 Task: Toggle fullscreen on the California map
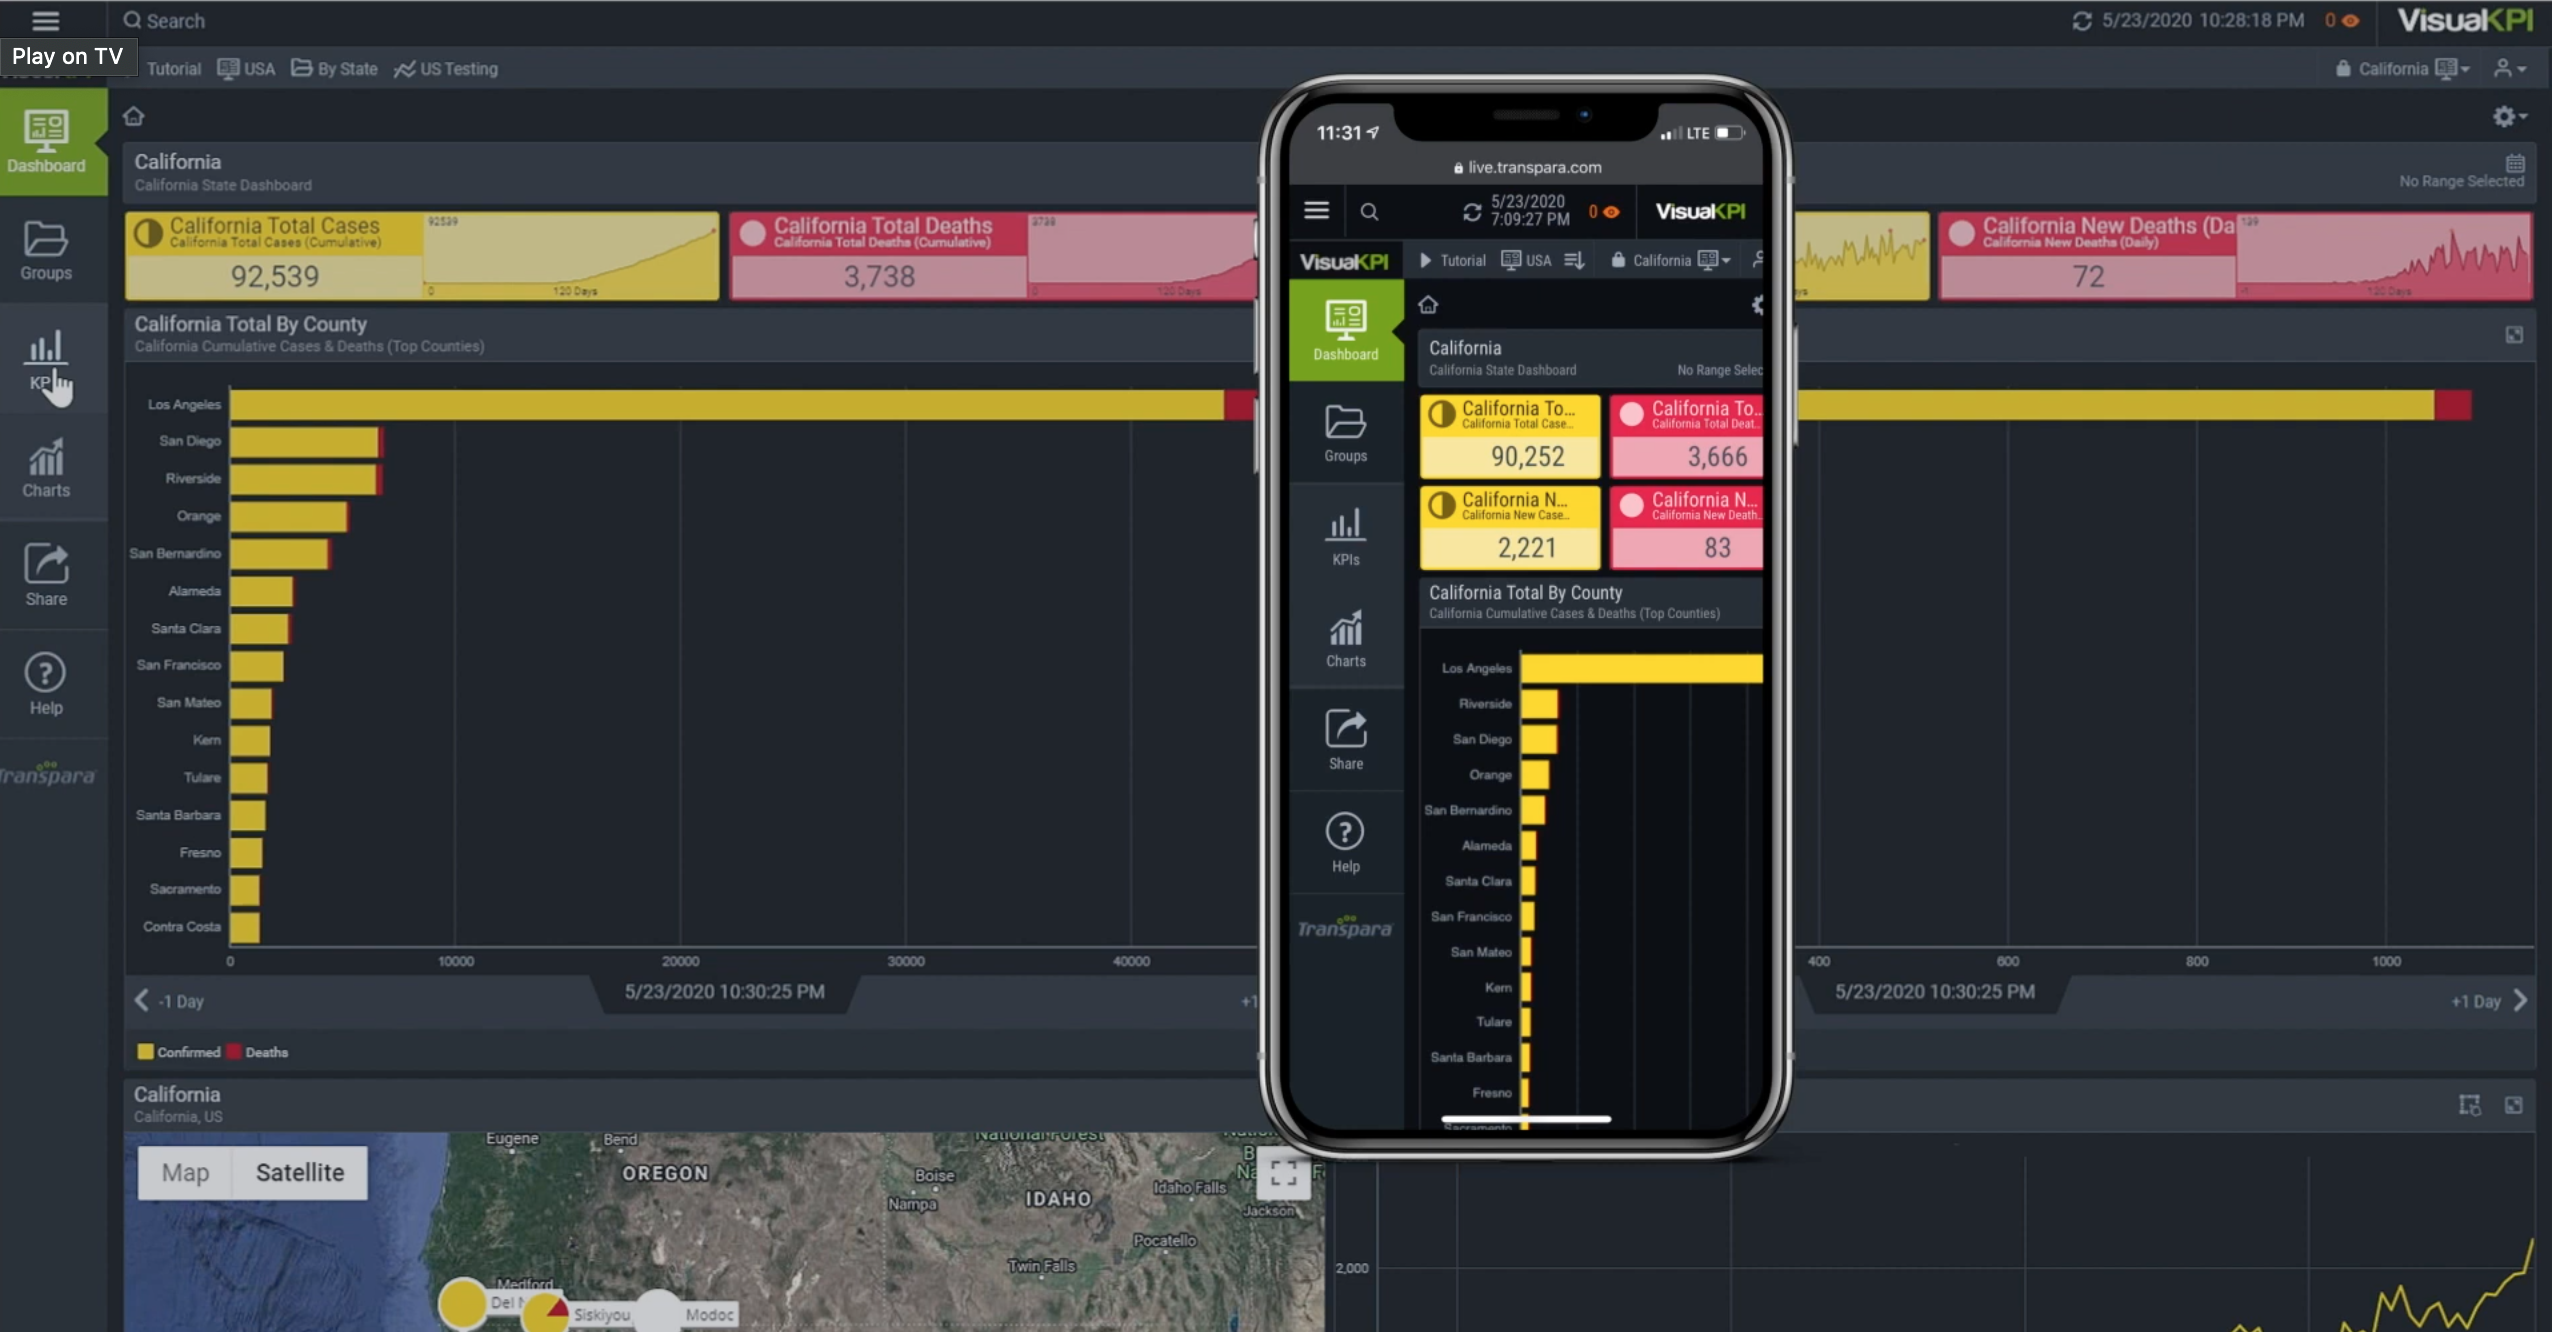(x=1284, y=1173)
